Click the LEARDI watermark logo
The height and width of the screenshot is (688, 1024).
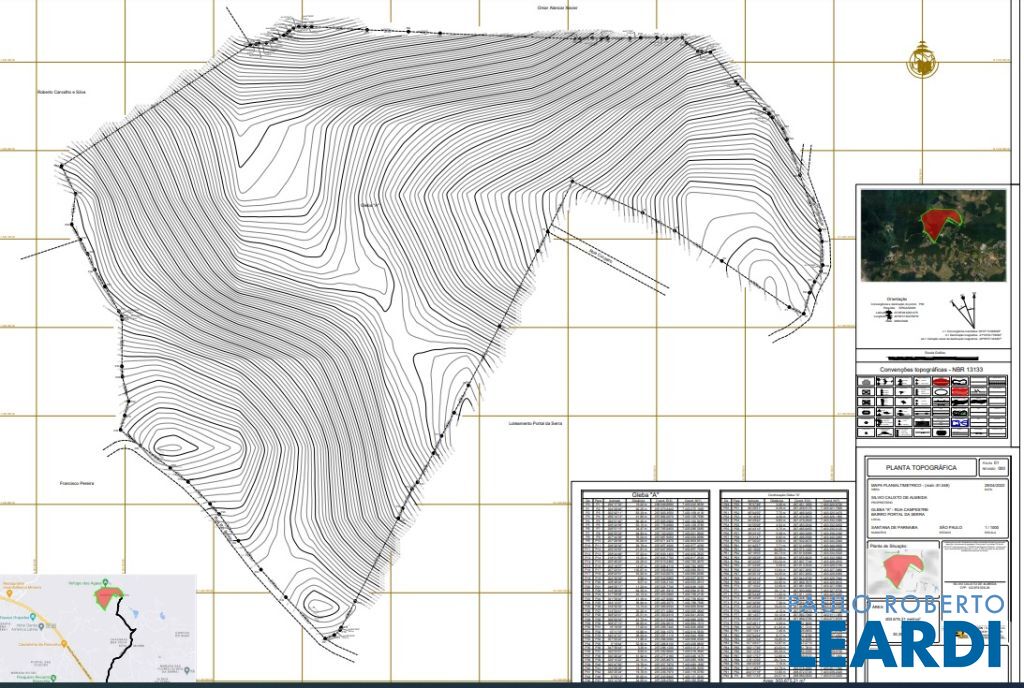[x=895, y=644]
